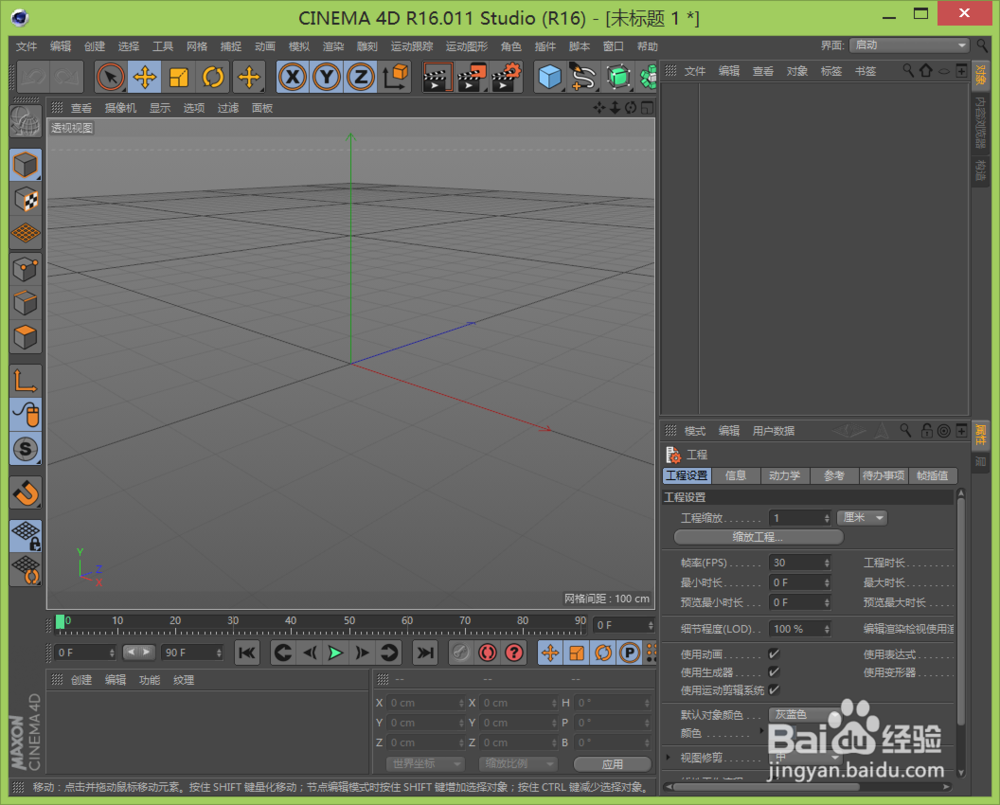The height and width of the screenshot is (805, 1000).
Task: Click the viewport toggle active view icon
Action: [x=647, y=108]
